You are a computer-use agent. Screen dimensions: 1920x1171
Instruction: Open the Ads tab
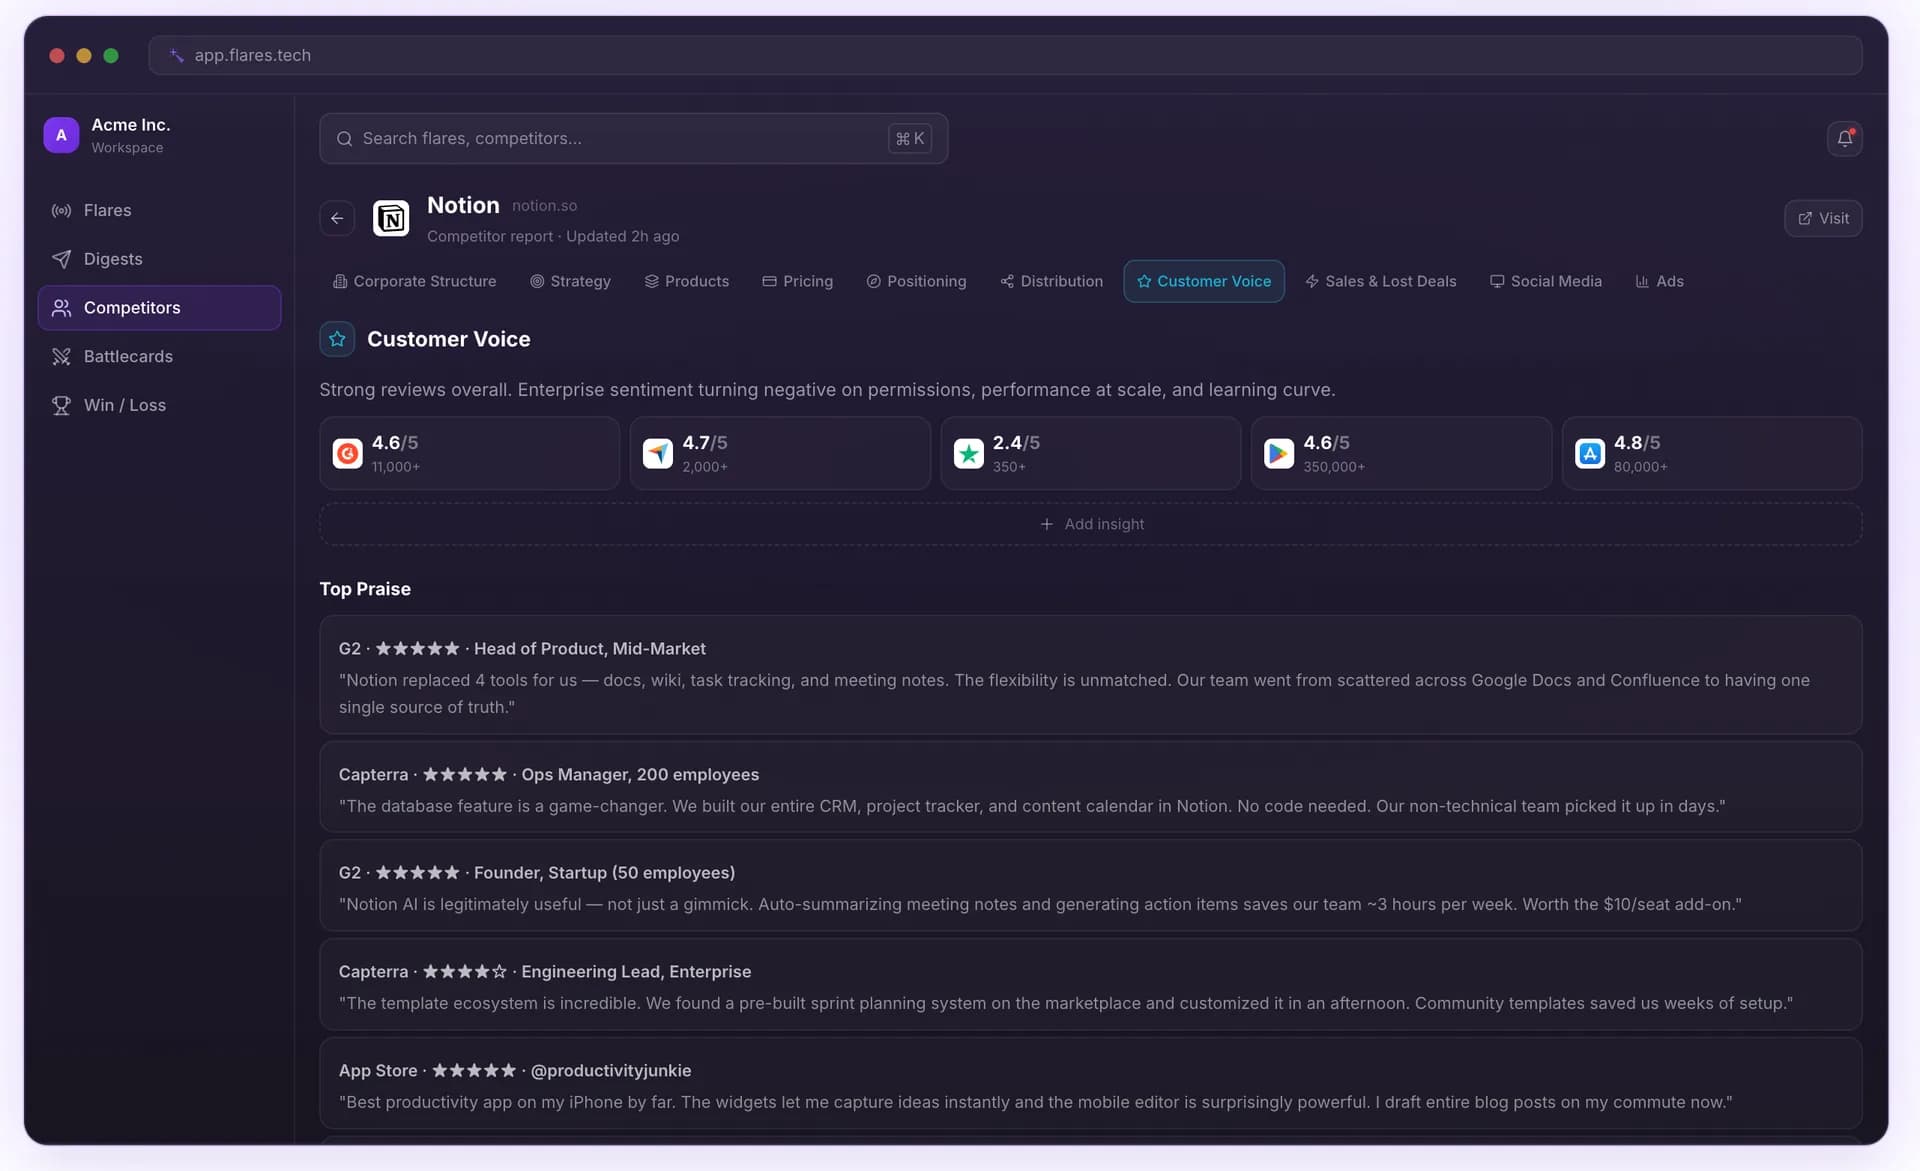(x=1659, y=281)
